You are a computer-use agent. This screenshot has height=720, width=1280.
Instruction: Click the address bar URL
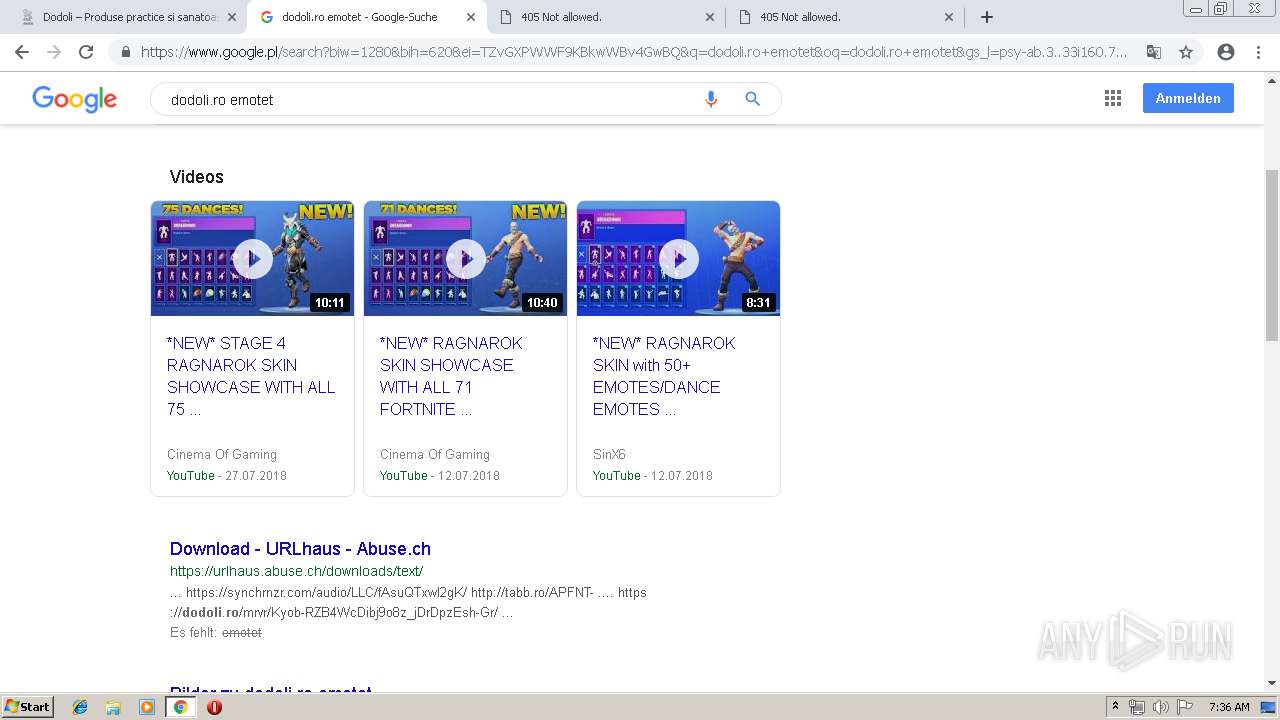click(634, 52)
